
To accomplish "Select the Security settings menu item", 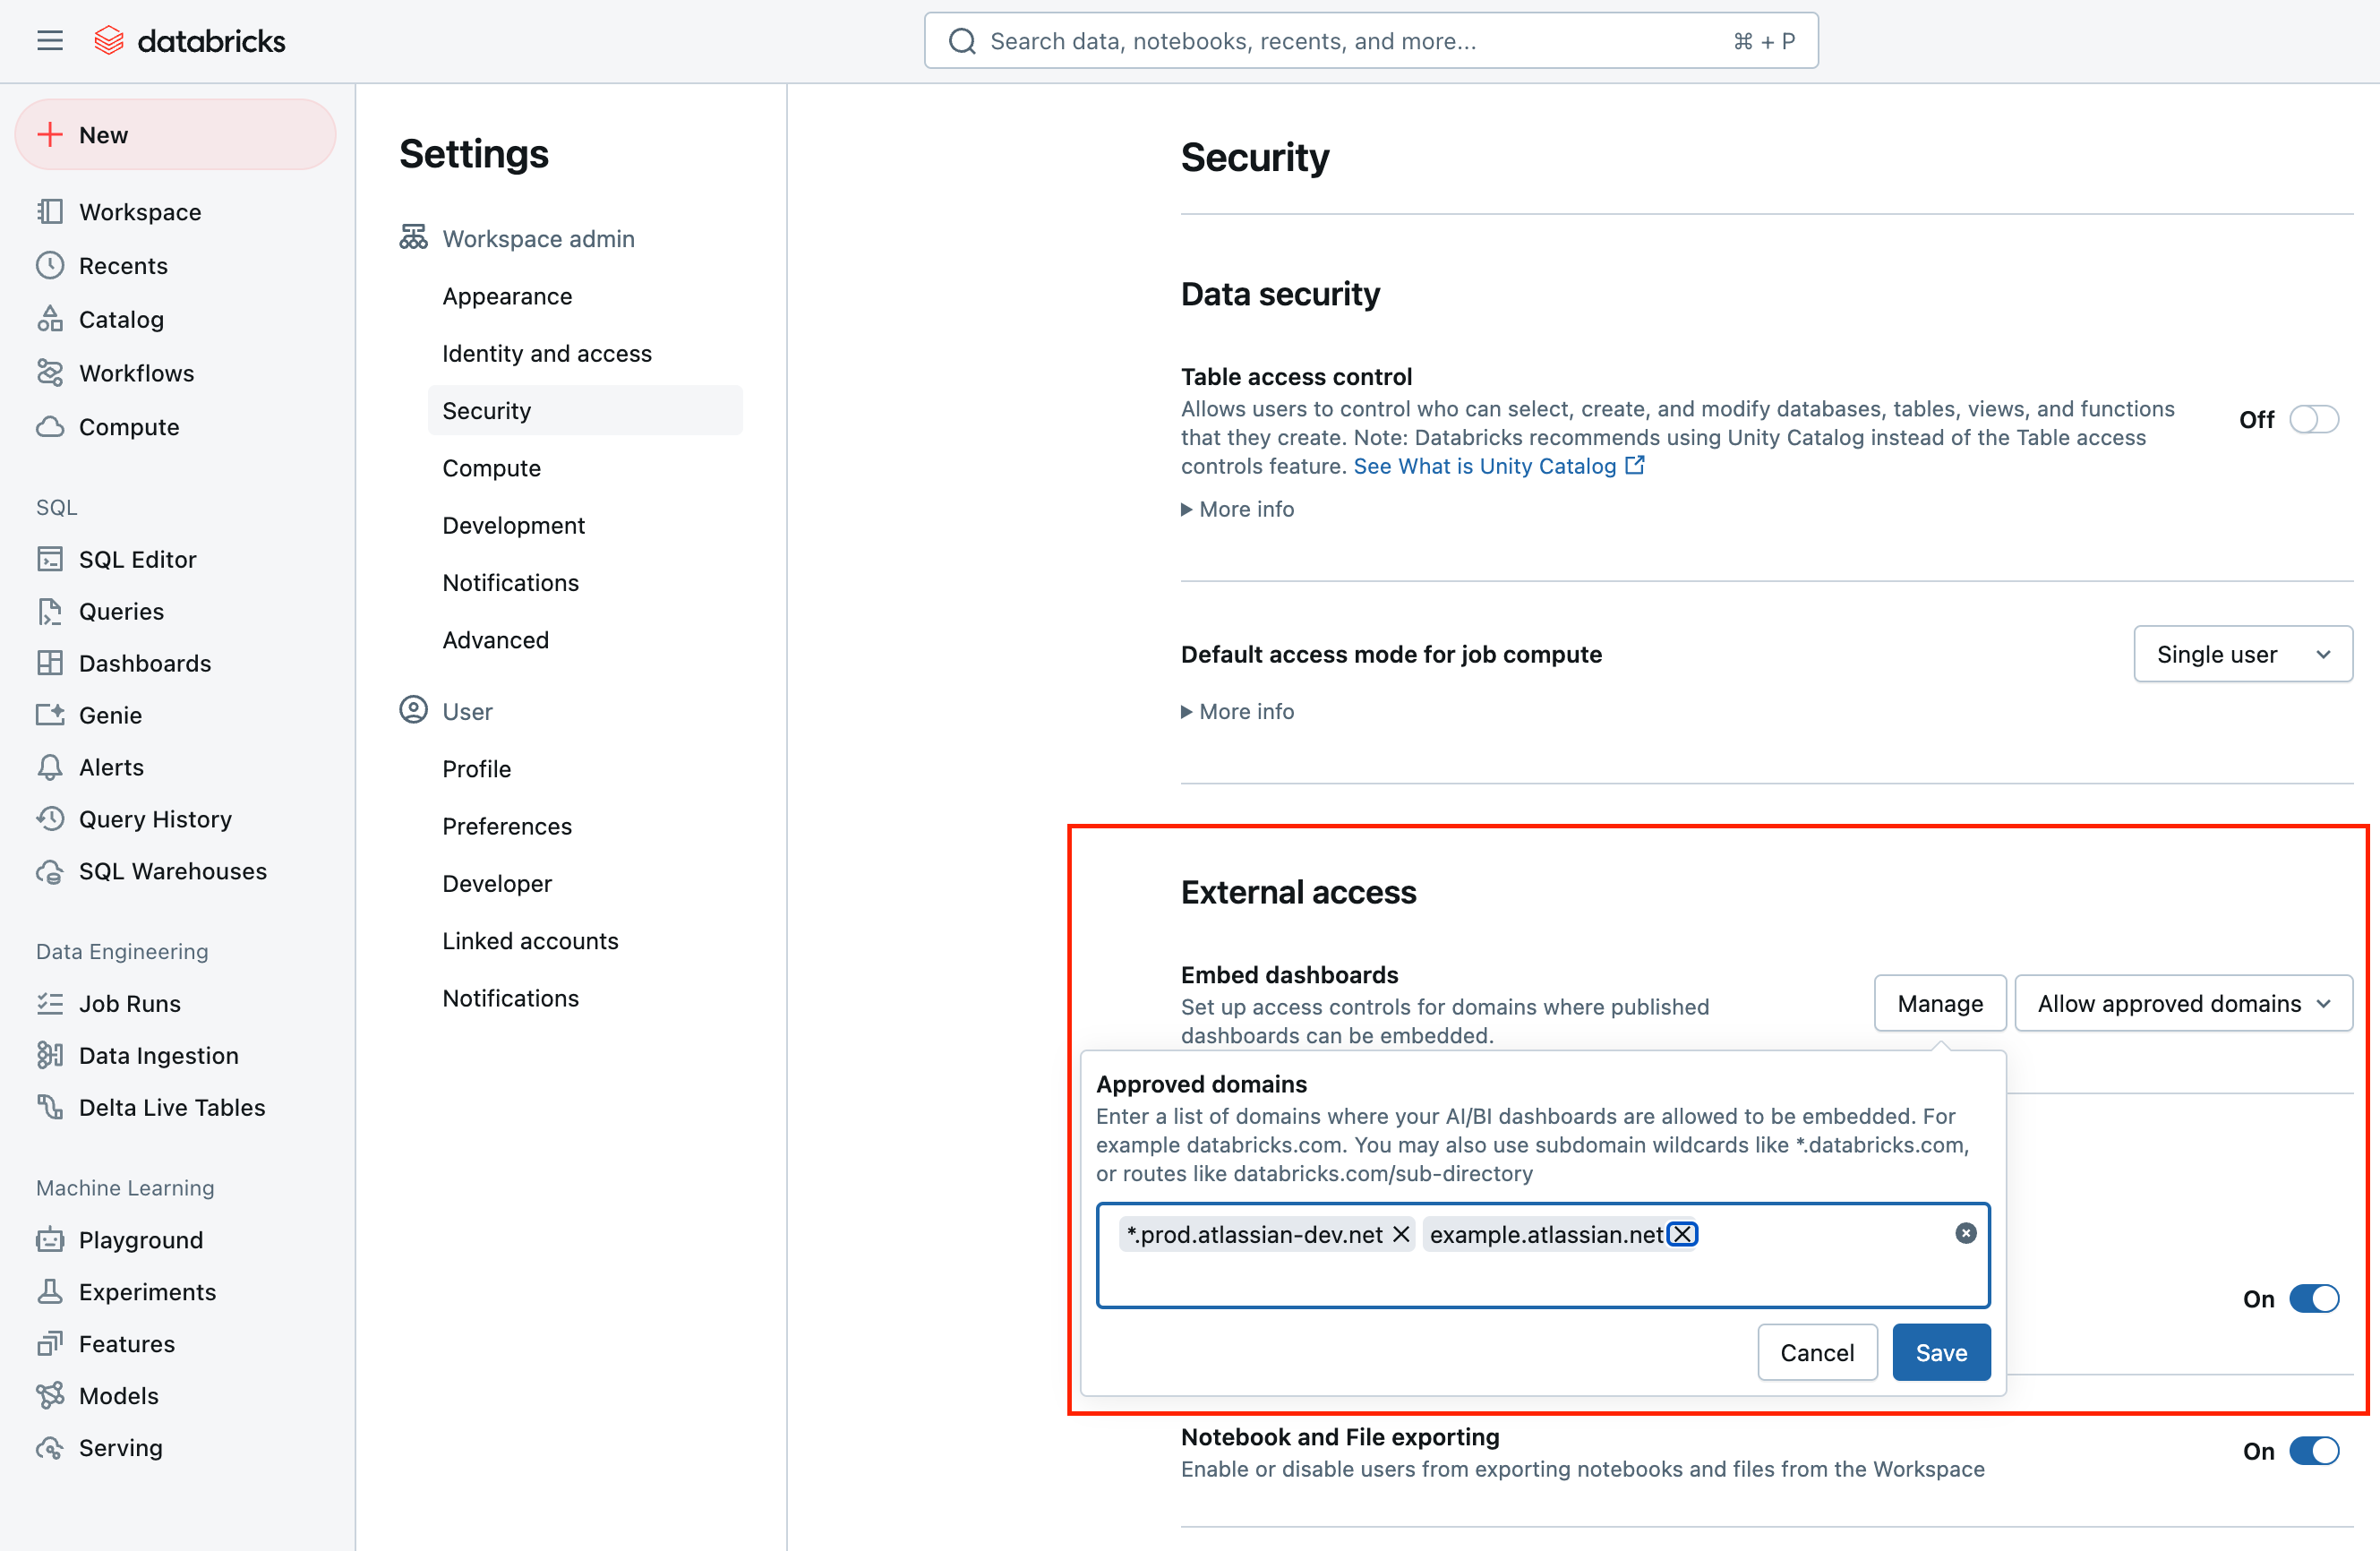I will 485,409.
